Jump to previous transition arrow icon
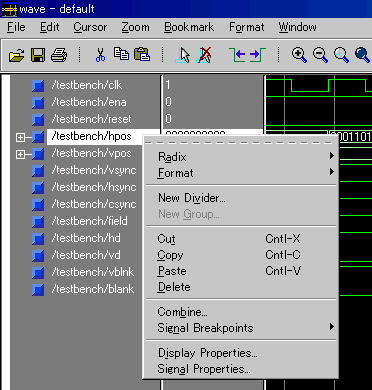372x390 pixels. pyautogui.click(x=237, y=55)
